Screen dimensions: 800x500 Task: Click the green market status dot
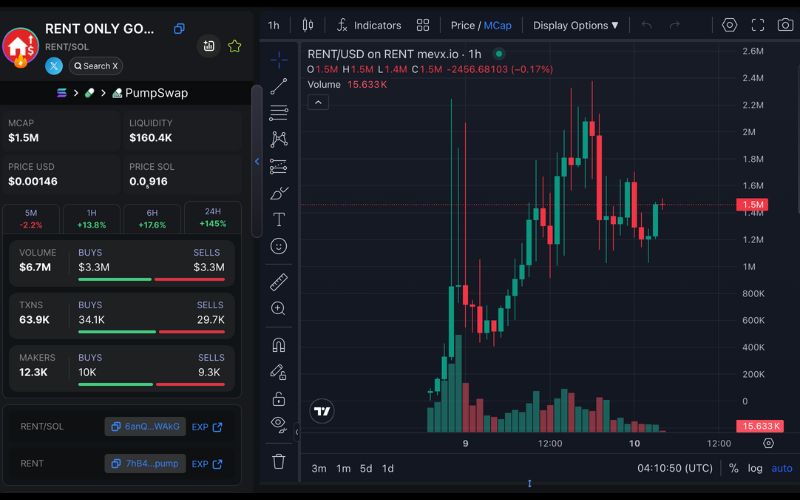click(499, 54)
